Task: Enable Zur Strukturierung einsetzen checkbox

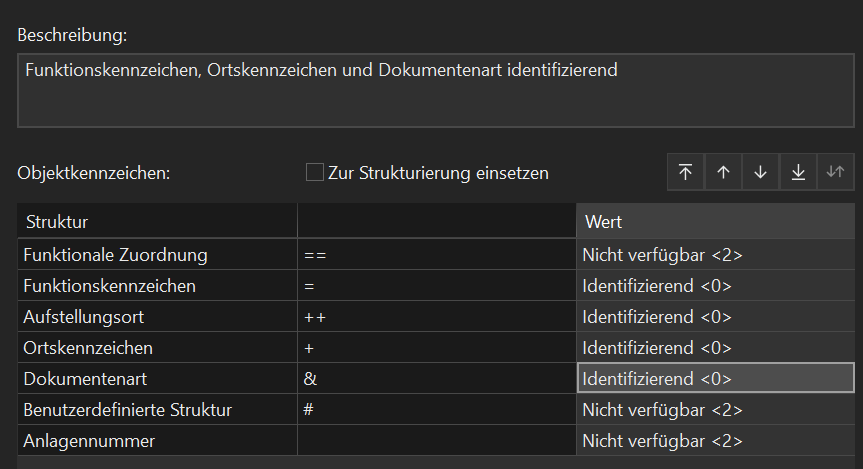Action: (314, 172)
